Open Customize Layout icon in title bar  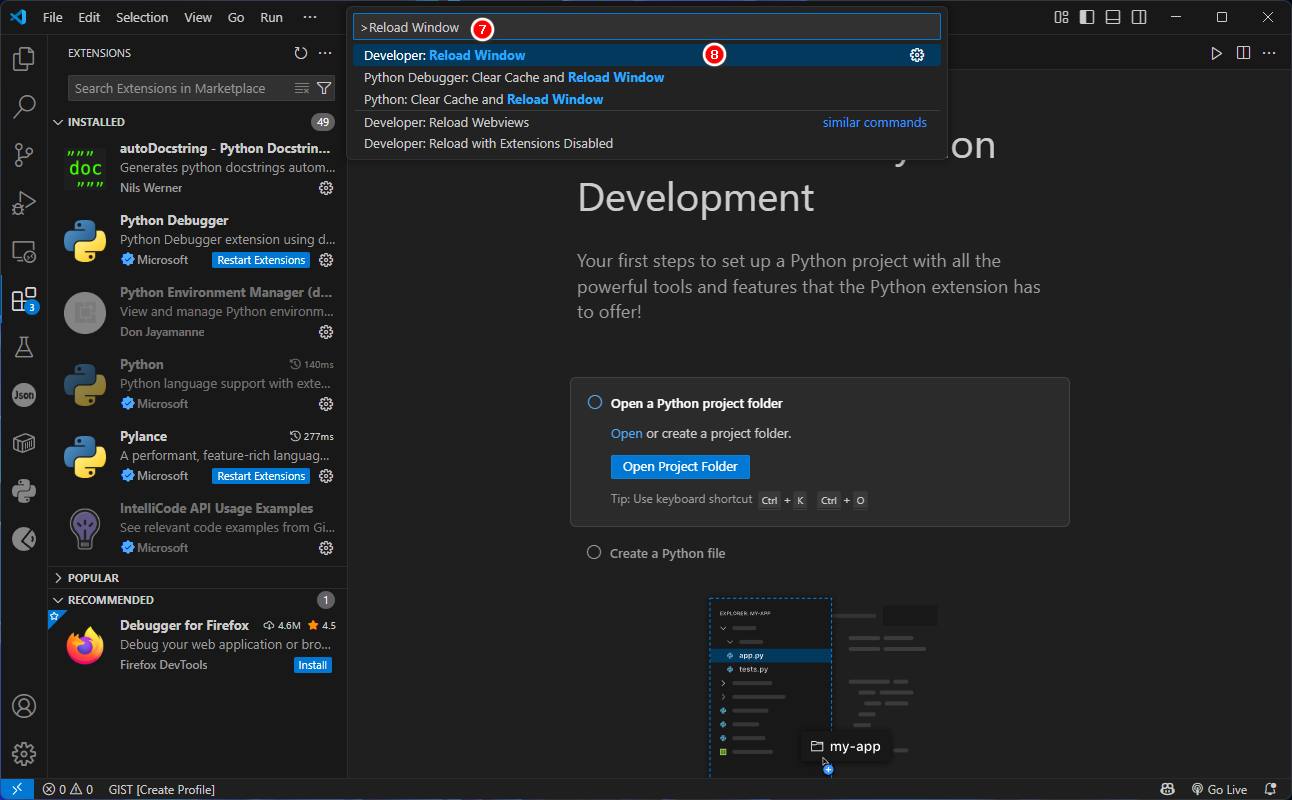click(x=1062, y=17)
